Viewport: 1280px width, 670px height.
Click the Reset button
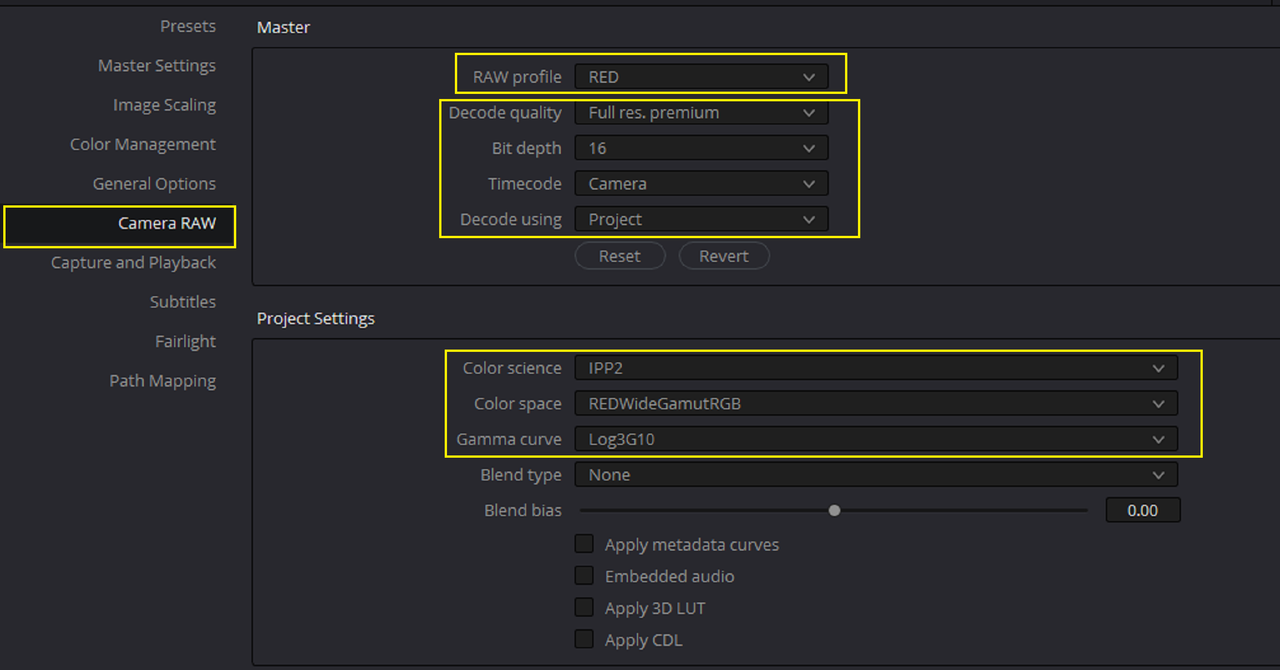(620, 256)
